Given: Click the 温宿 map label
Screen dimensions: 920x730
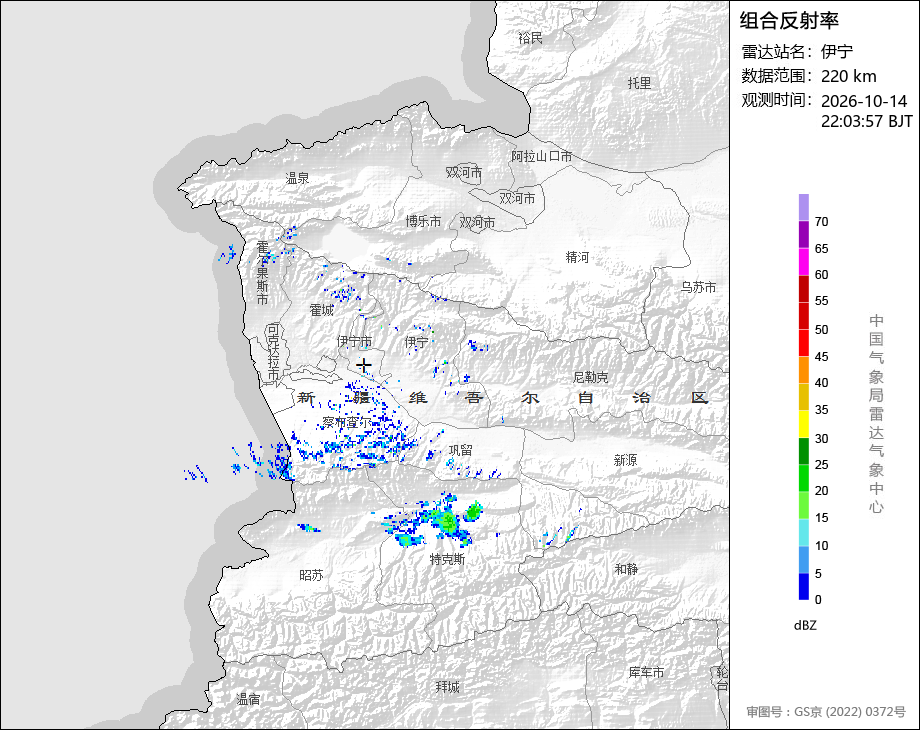Looking at the screenshot, I should [x=248, y=699].
